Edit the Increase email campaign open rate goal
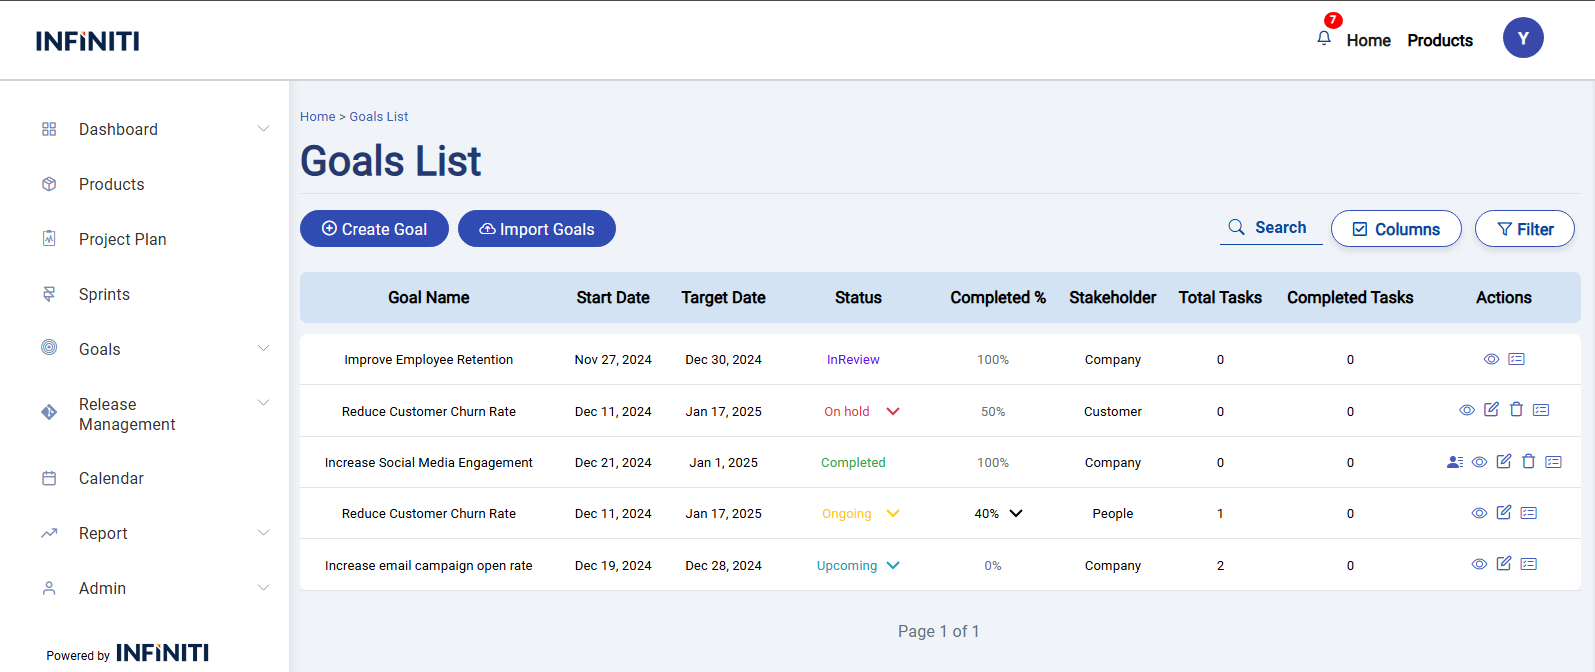Screen dimensions: 1595x672 1503,564
